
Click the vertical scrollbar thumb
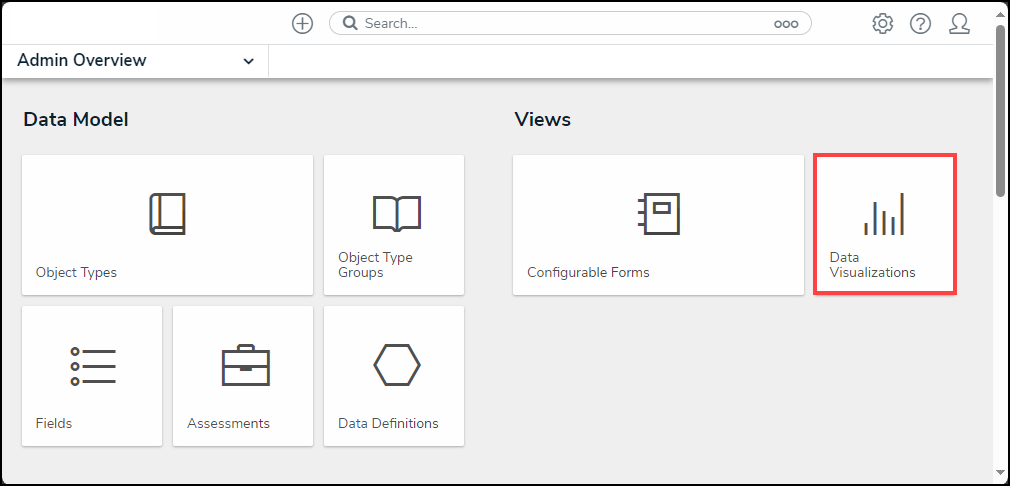tap(1001, 110)
